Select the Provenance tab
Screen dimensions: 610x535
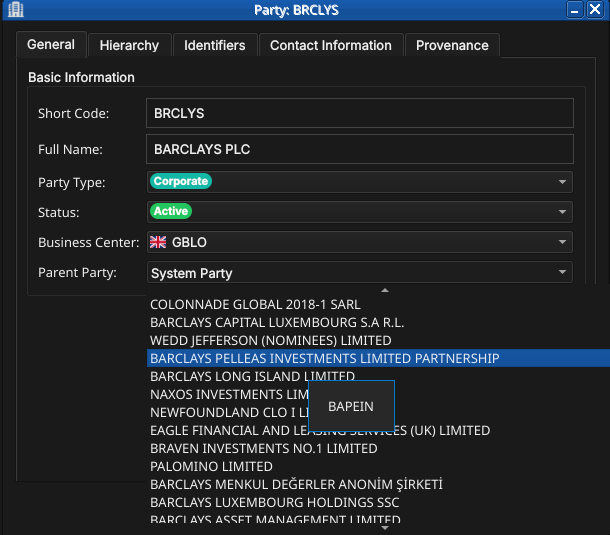pyautogui.click(x=452, y=45)
